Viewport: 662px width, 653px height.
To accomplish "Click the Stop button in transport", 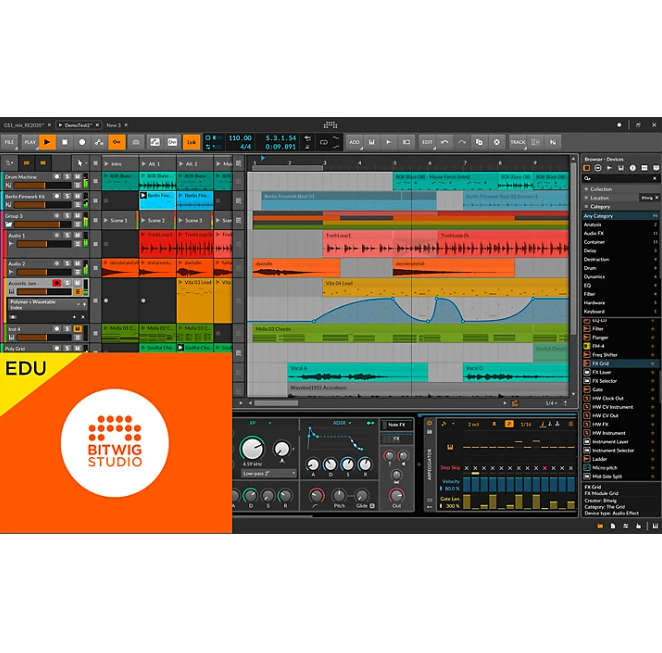I will pyautogui.click(x=66, y=142).
